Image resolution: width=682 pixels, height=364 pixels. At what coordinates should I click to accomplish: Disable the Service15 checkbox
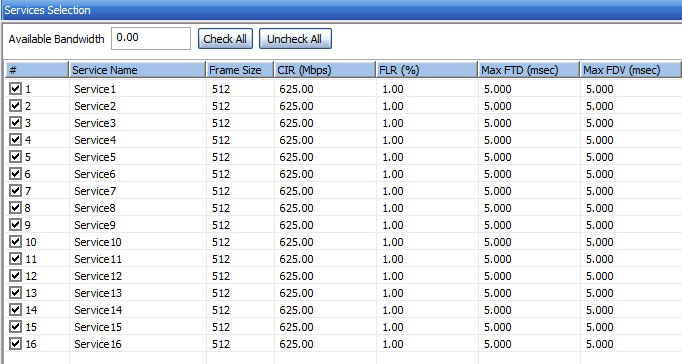pos(15,326)
